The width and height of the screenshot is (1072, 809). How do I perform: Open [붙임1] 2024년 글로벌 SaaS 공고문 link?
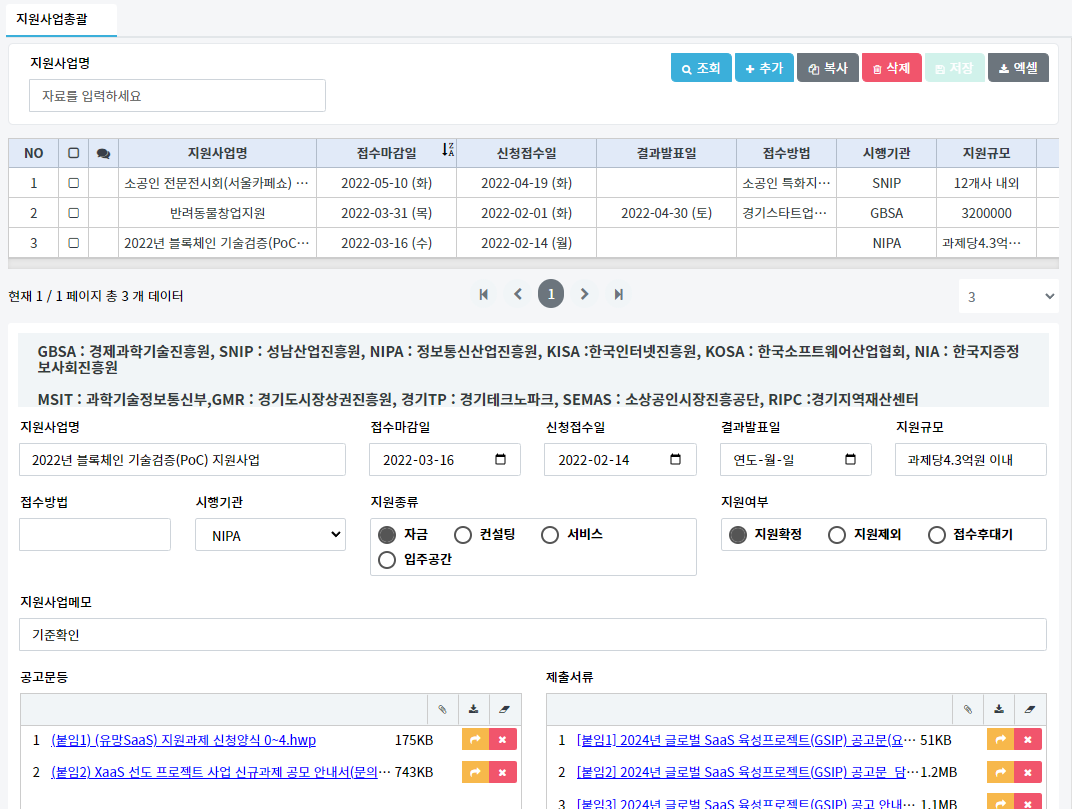[x=746, y=740]
